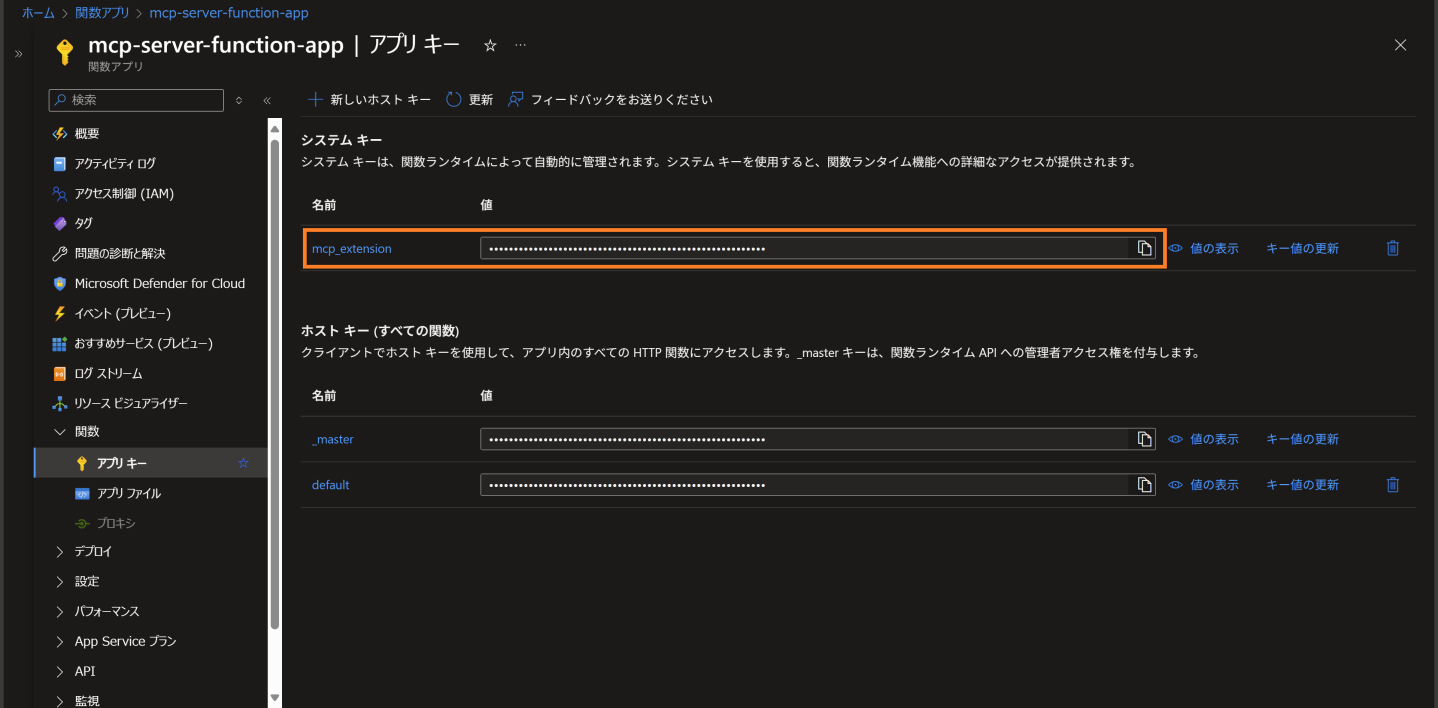Click the sidebar scrollbar down arrow
The width and height of the screenshot is (1438, 708).
click(x=275, y=697)
